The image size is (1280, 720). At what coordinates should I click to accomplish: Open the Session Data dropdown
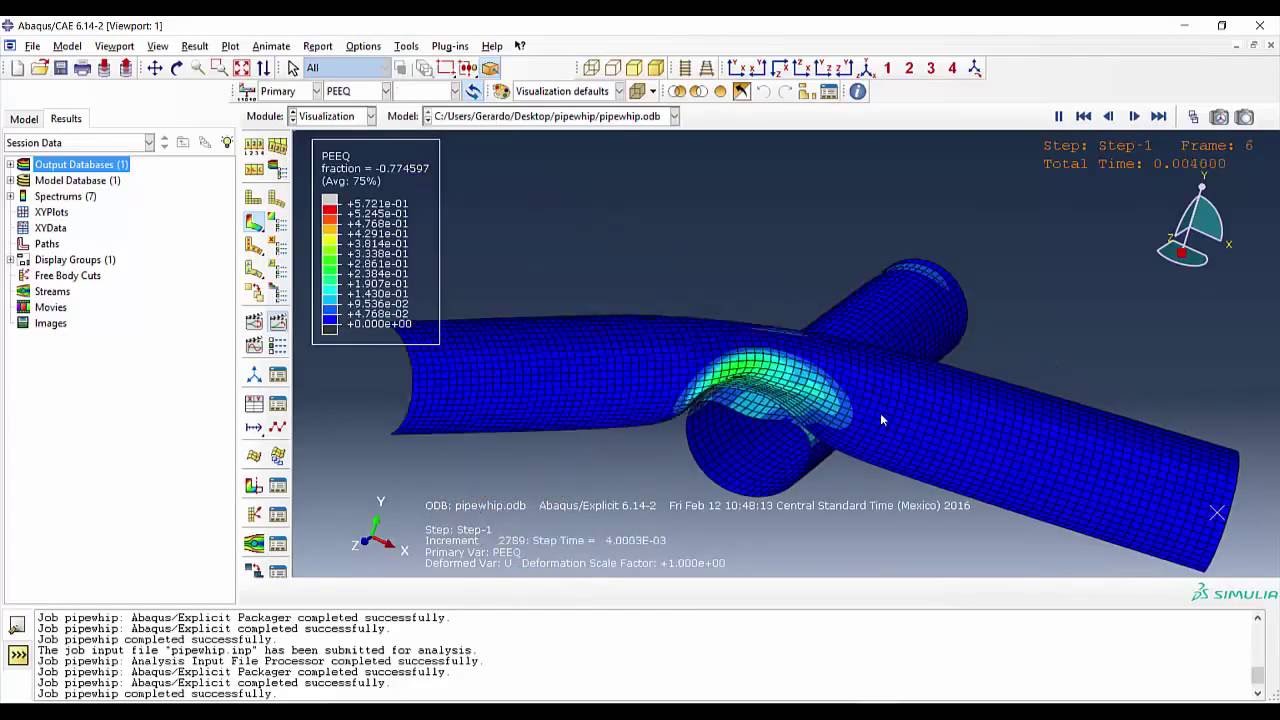click(149, 143)
